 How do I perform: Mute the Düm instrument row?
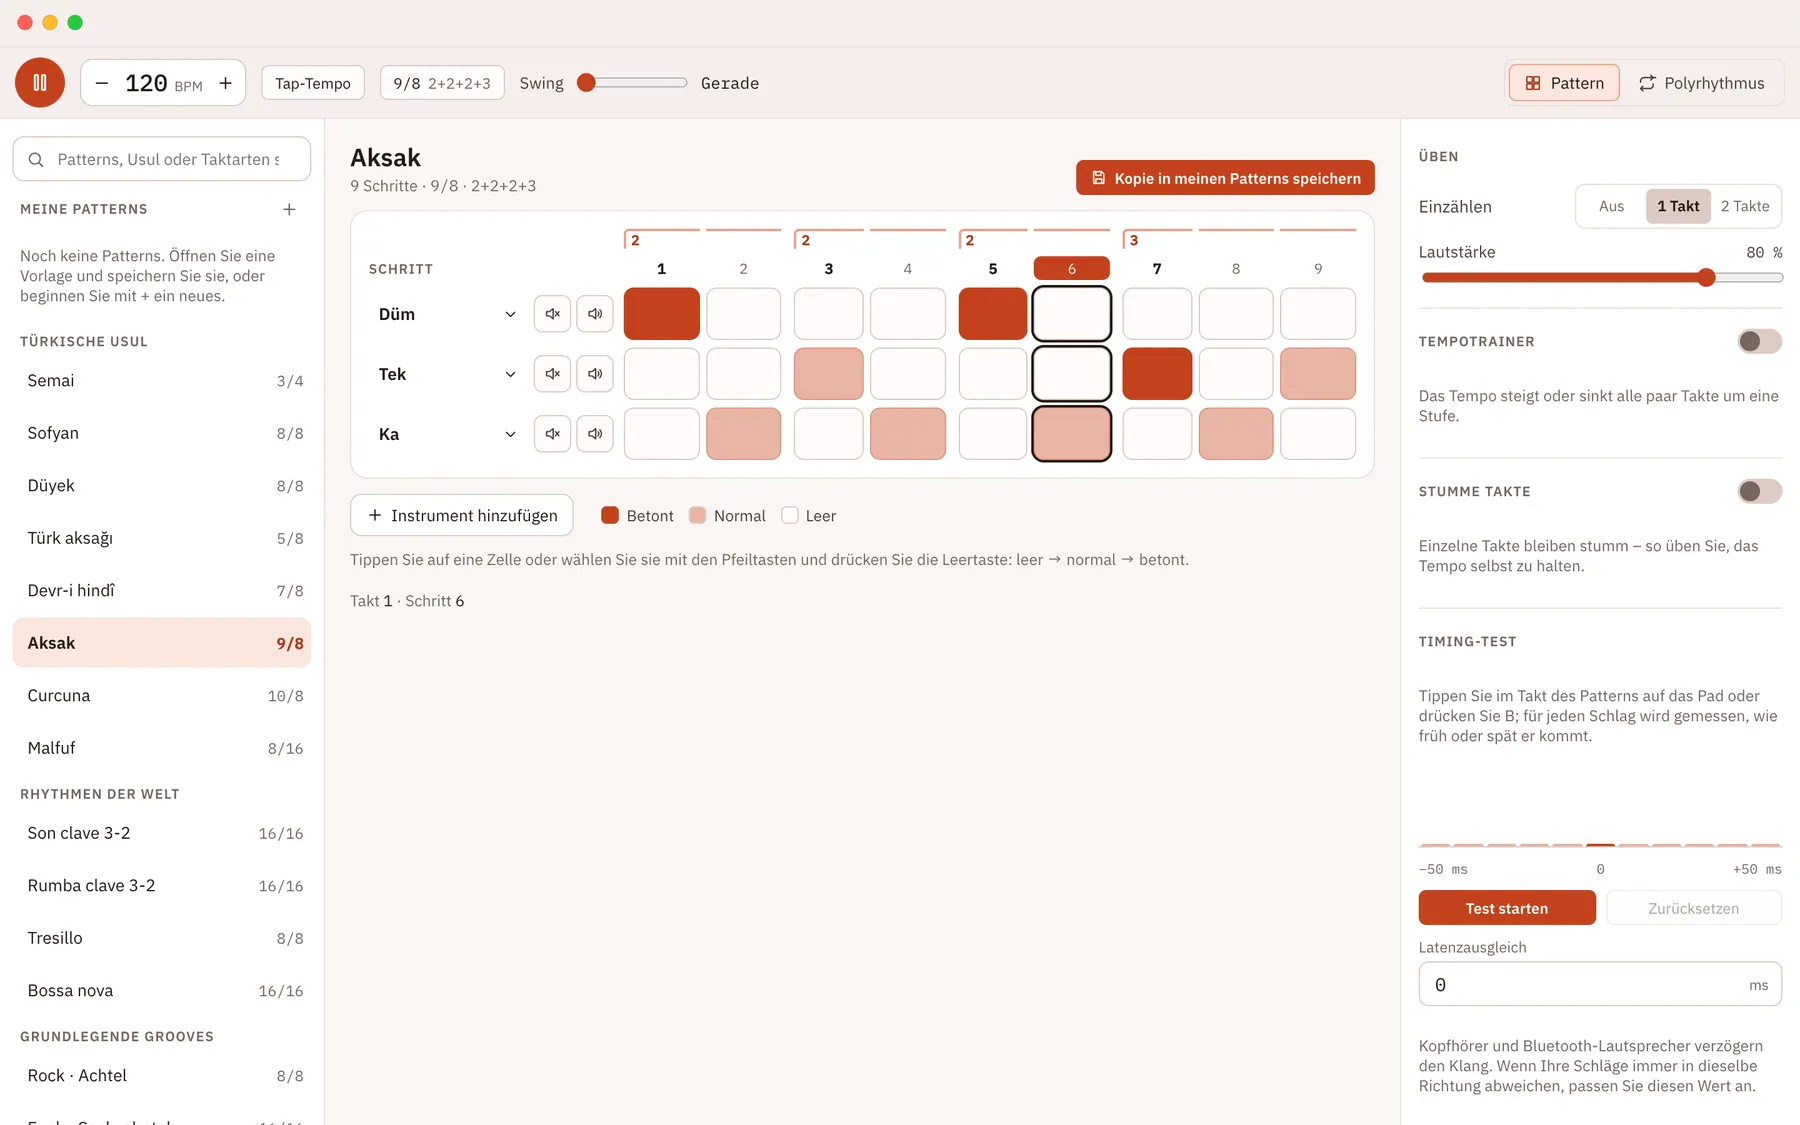click(x=552, y=314)
